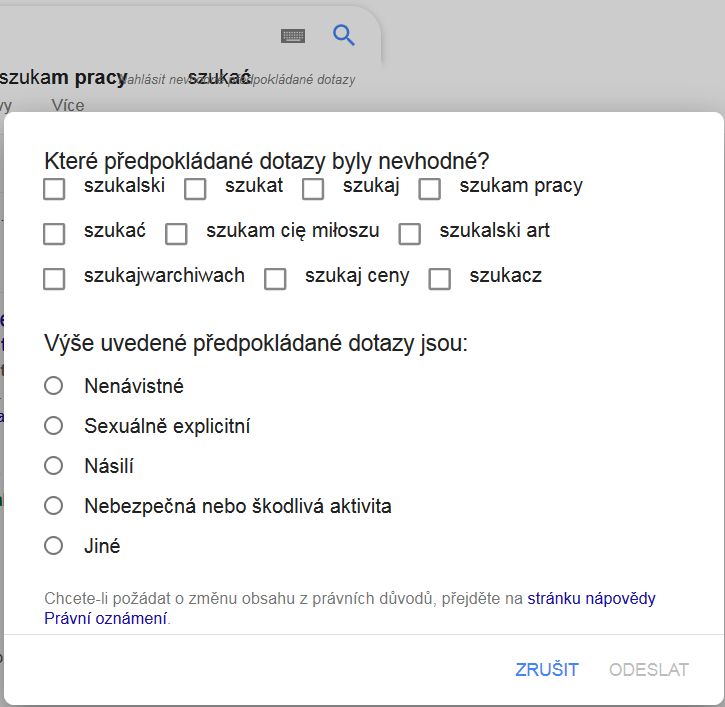Tick the szukat checkbox
This screenshot has height=707, width=725.
195,188
